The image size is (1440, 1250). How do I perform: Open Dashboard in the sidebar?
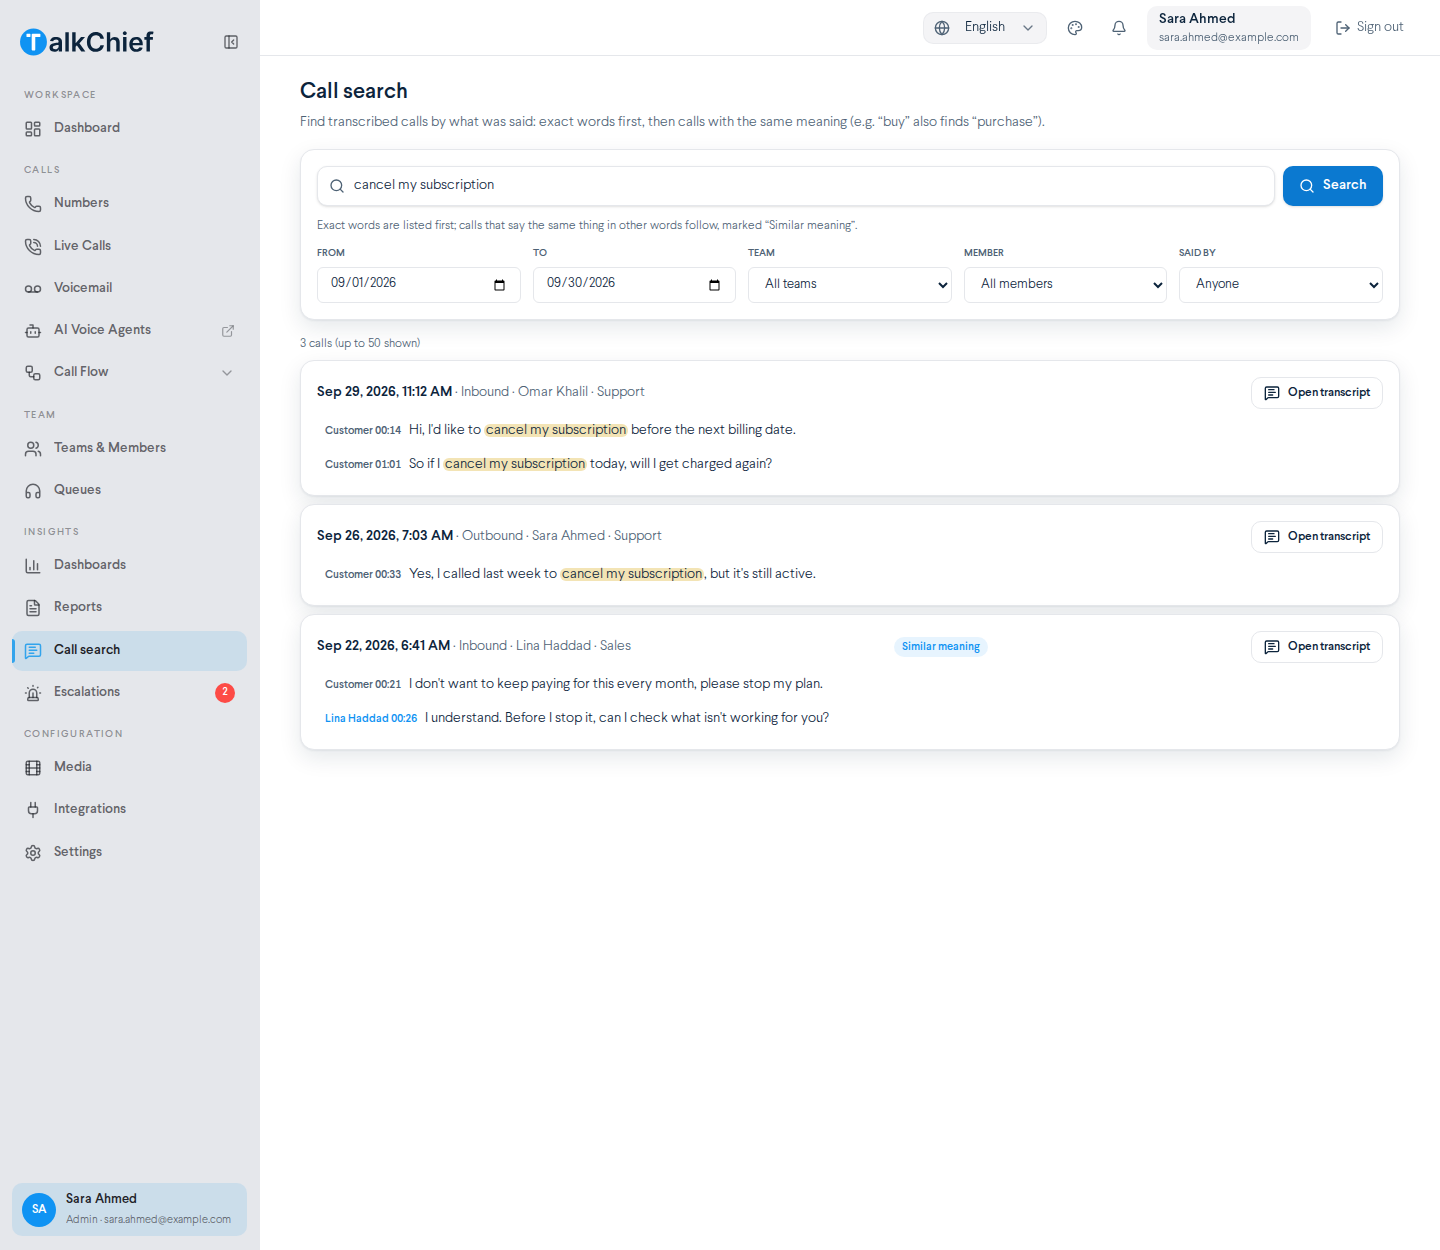tap(129, 128)
